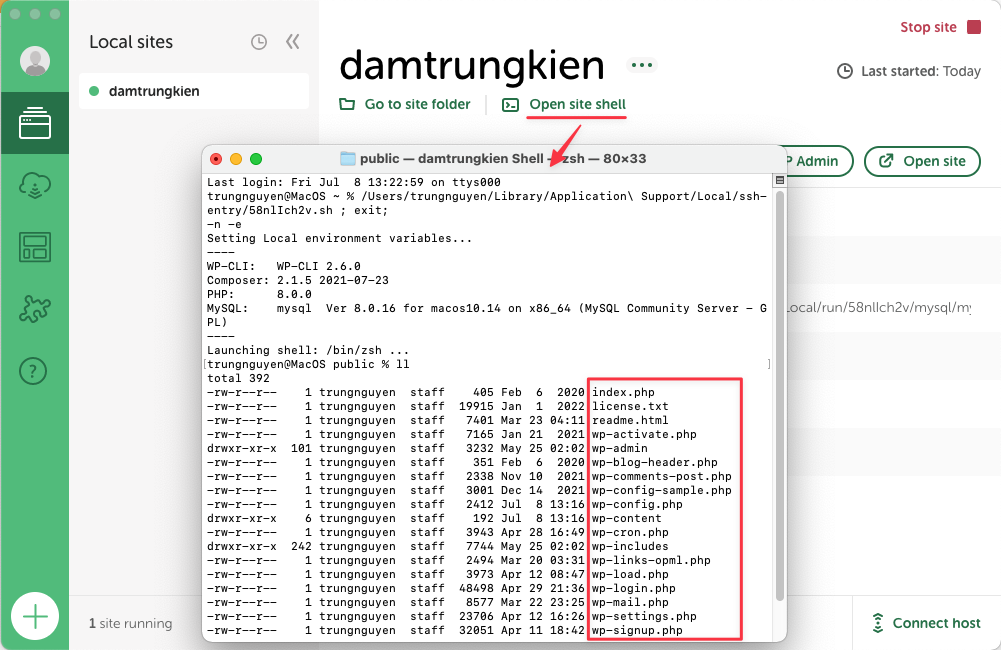The image size is (1001, 650).
Task: Click wp-config-sample.php in the terminal listing
Action: (x=661, y=490)
